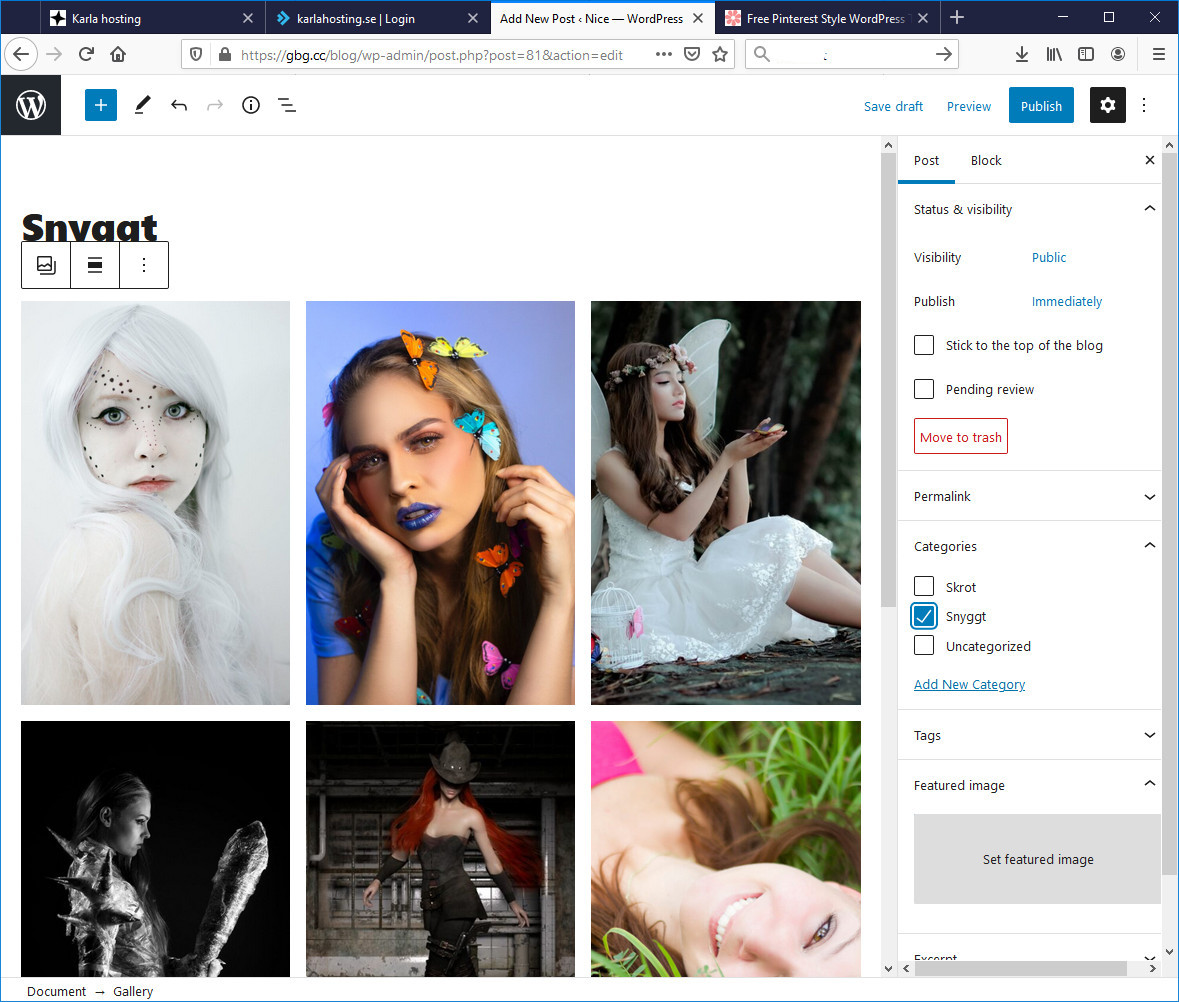The image size is (1179, 1002).
Task: View site security padlock information
Action: (224, 54)
